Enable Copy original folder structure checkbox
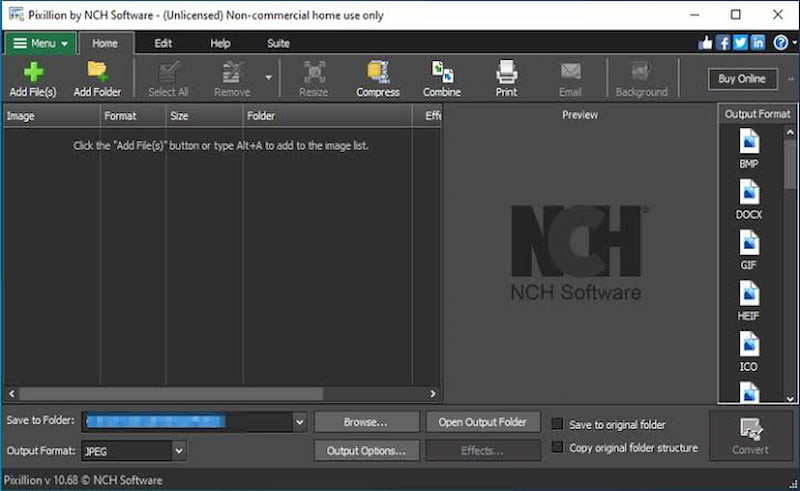 coord(557,447)
